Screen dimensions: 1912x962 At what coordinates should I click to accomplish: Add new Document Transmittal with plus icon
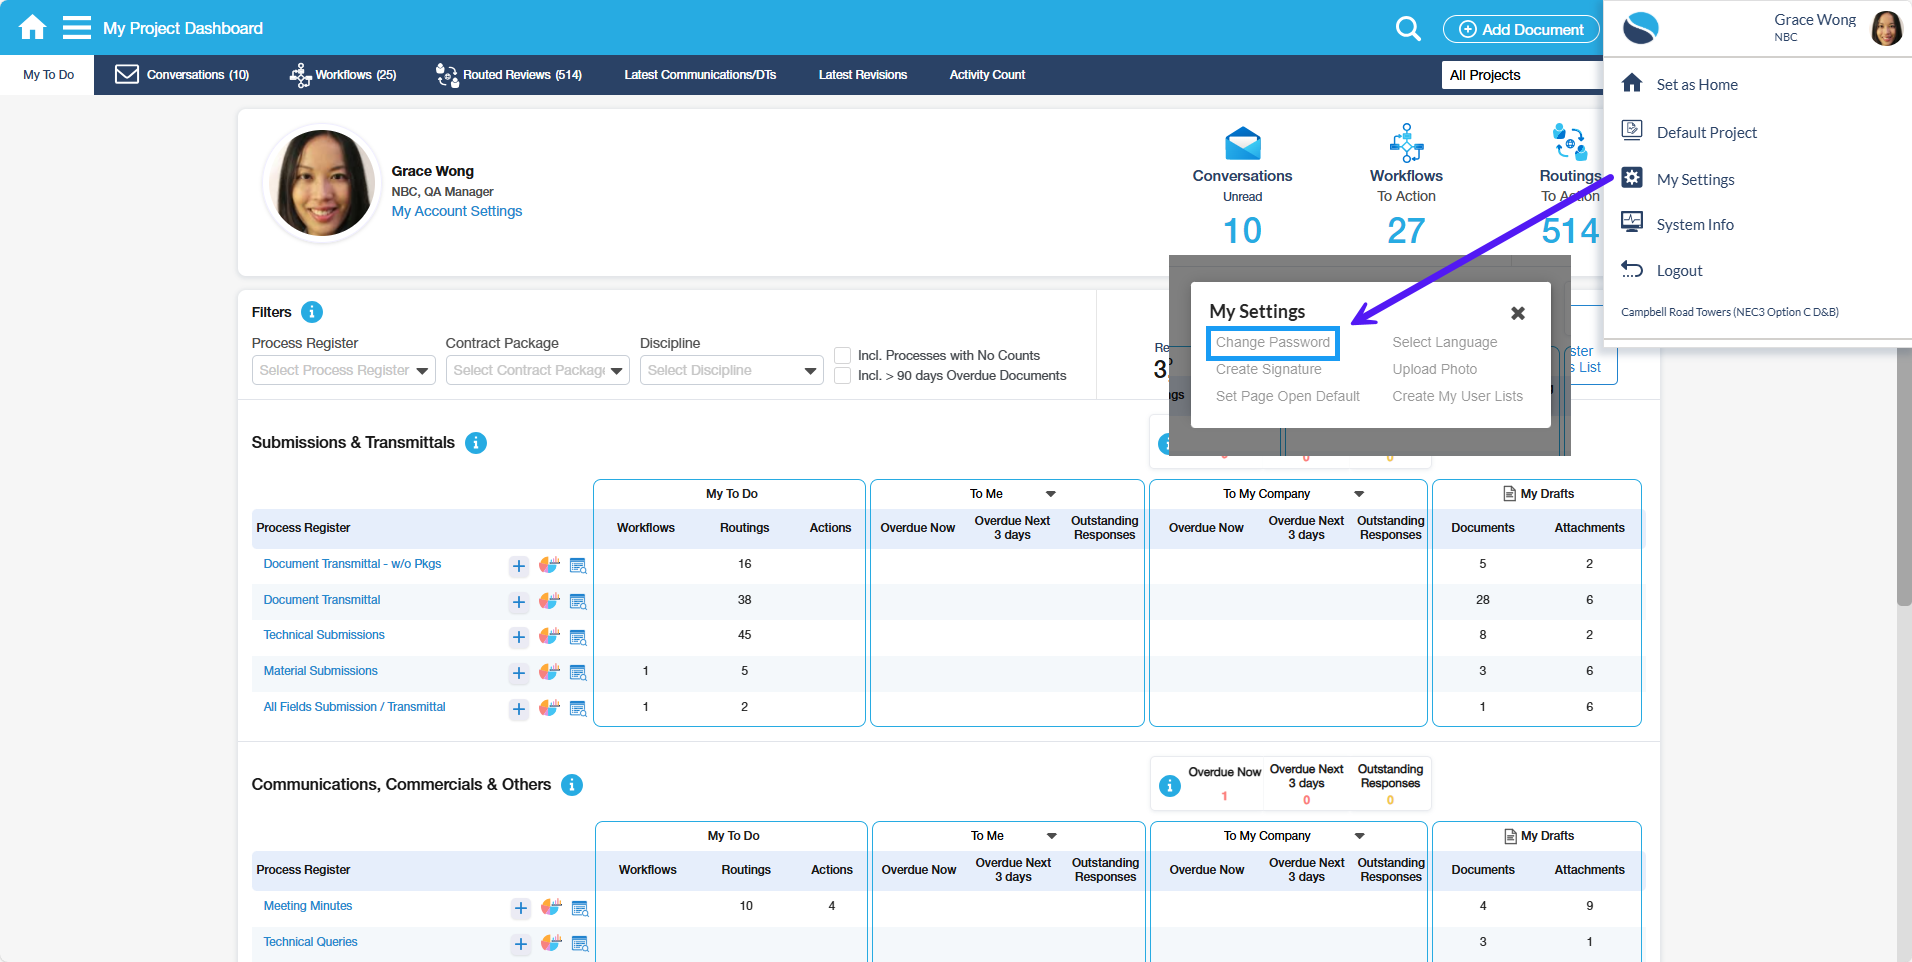pos(518,602)
